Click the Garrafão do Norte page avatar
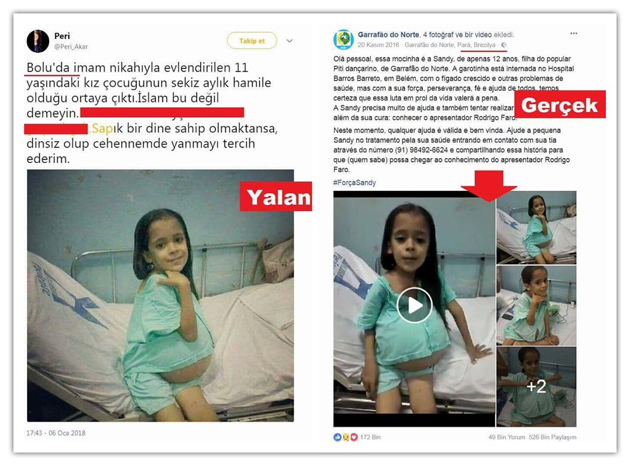The width and height of the screenshot is (630, 466). pyautogui.click(x=344, y=39)
